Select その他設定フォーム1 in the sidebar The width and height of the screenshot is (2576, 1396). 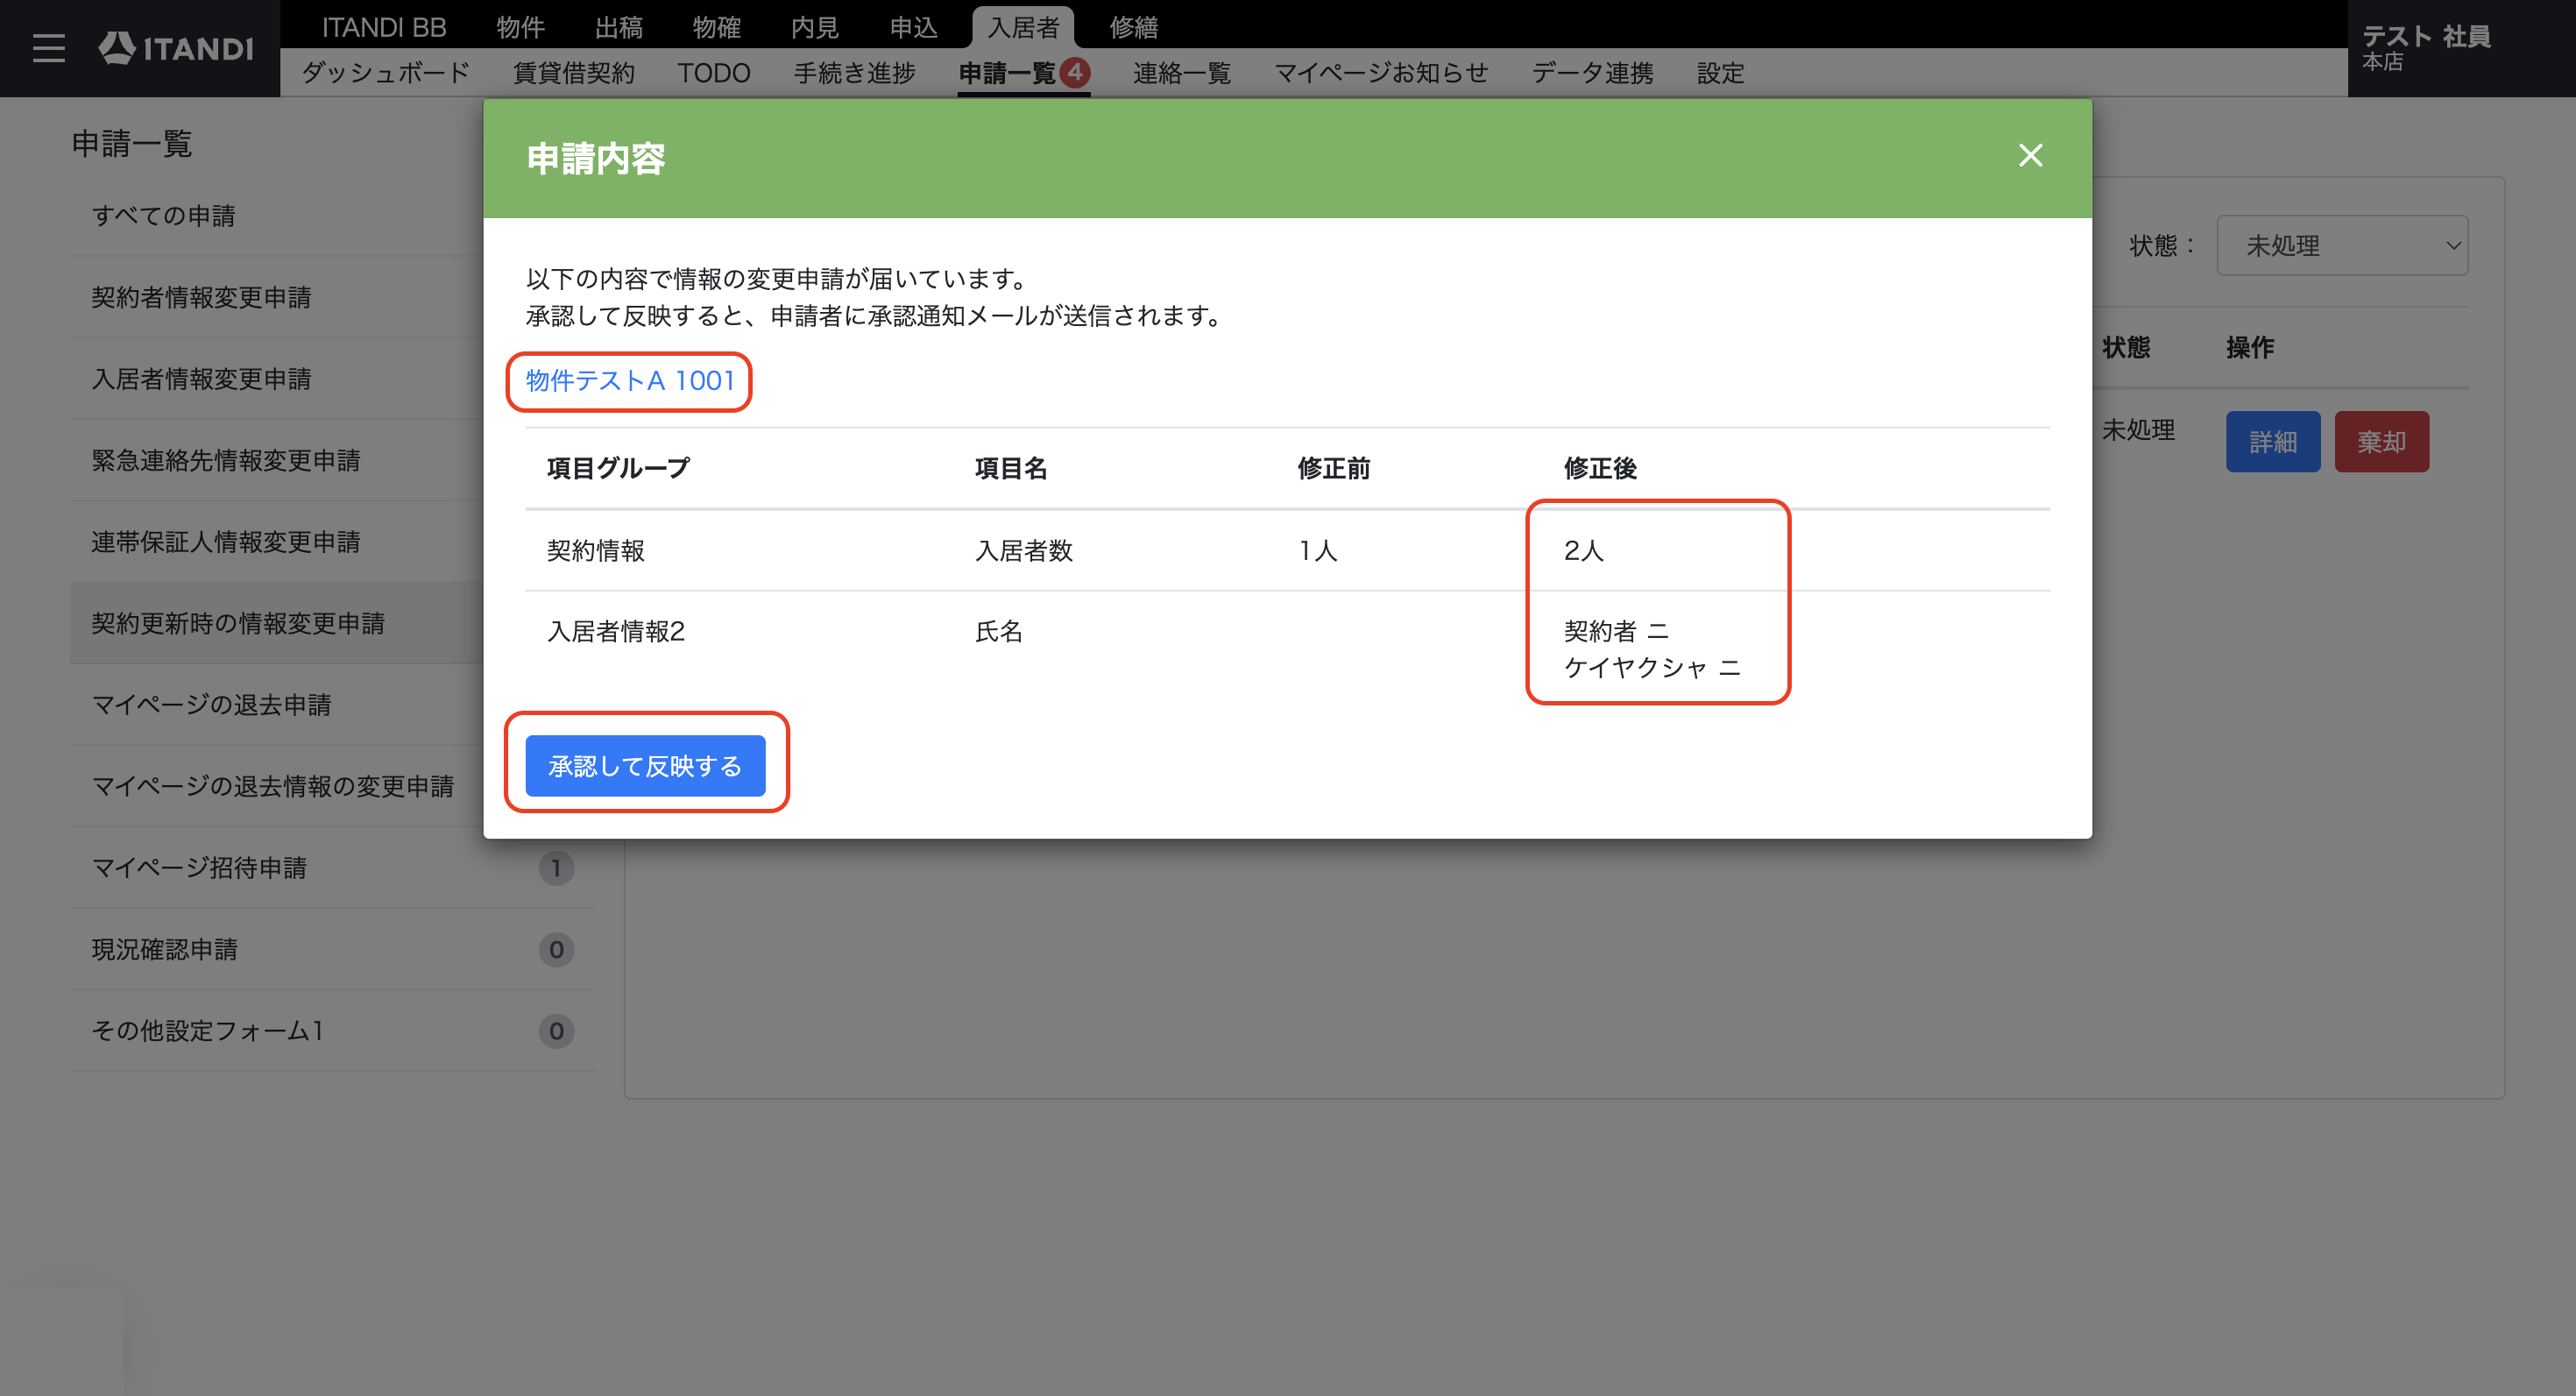click(x=332, y=1030)
